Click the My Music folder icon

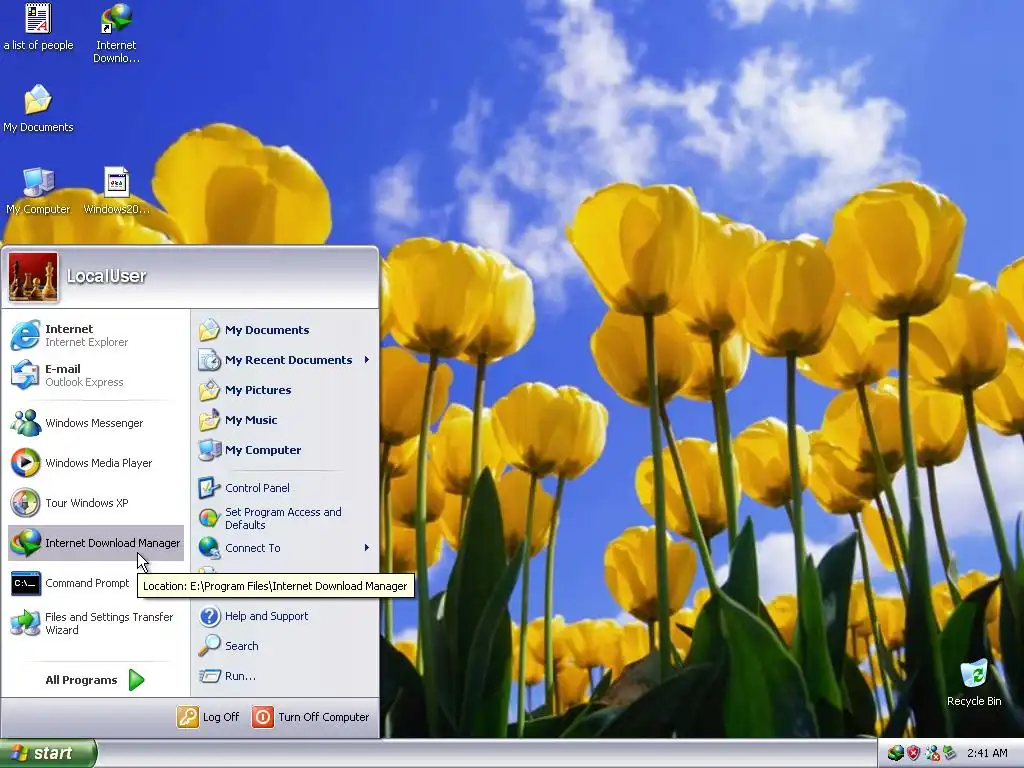(209, 420)
